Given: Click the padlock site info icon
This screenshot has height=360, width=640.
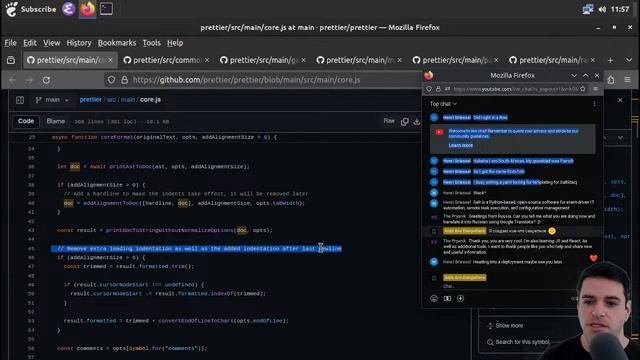Looking at the screenshot, I should 124,80.
